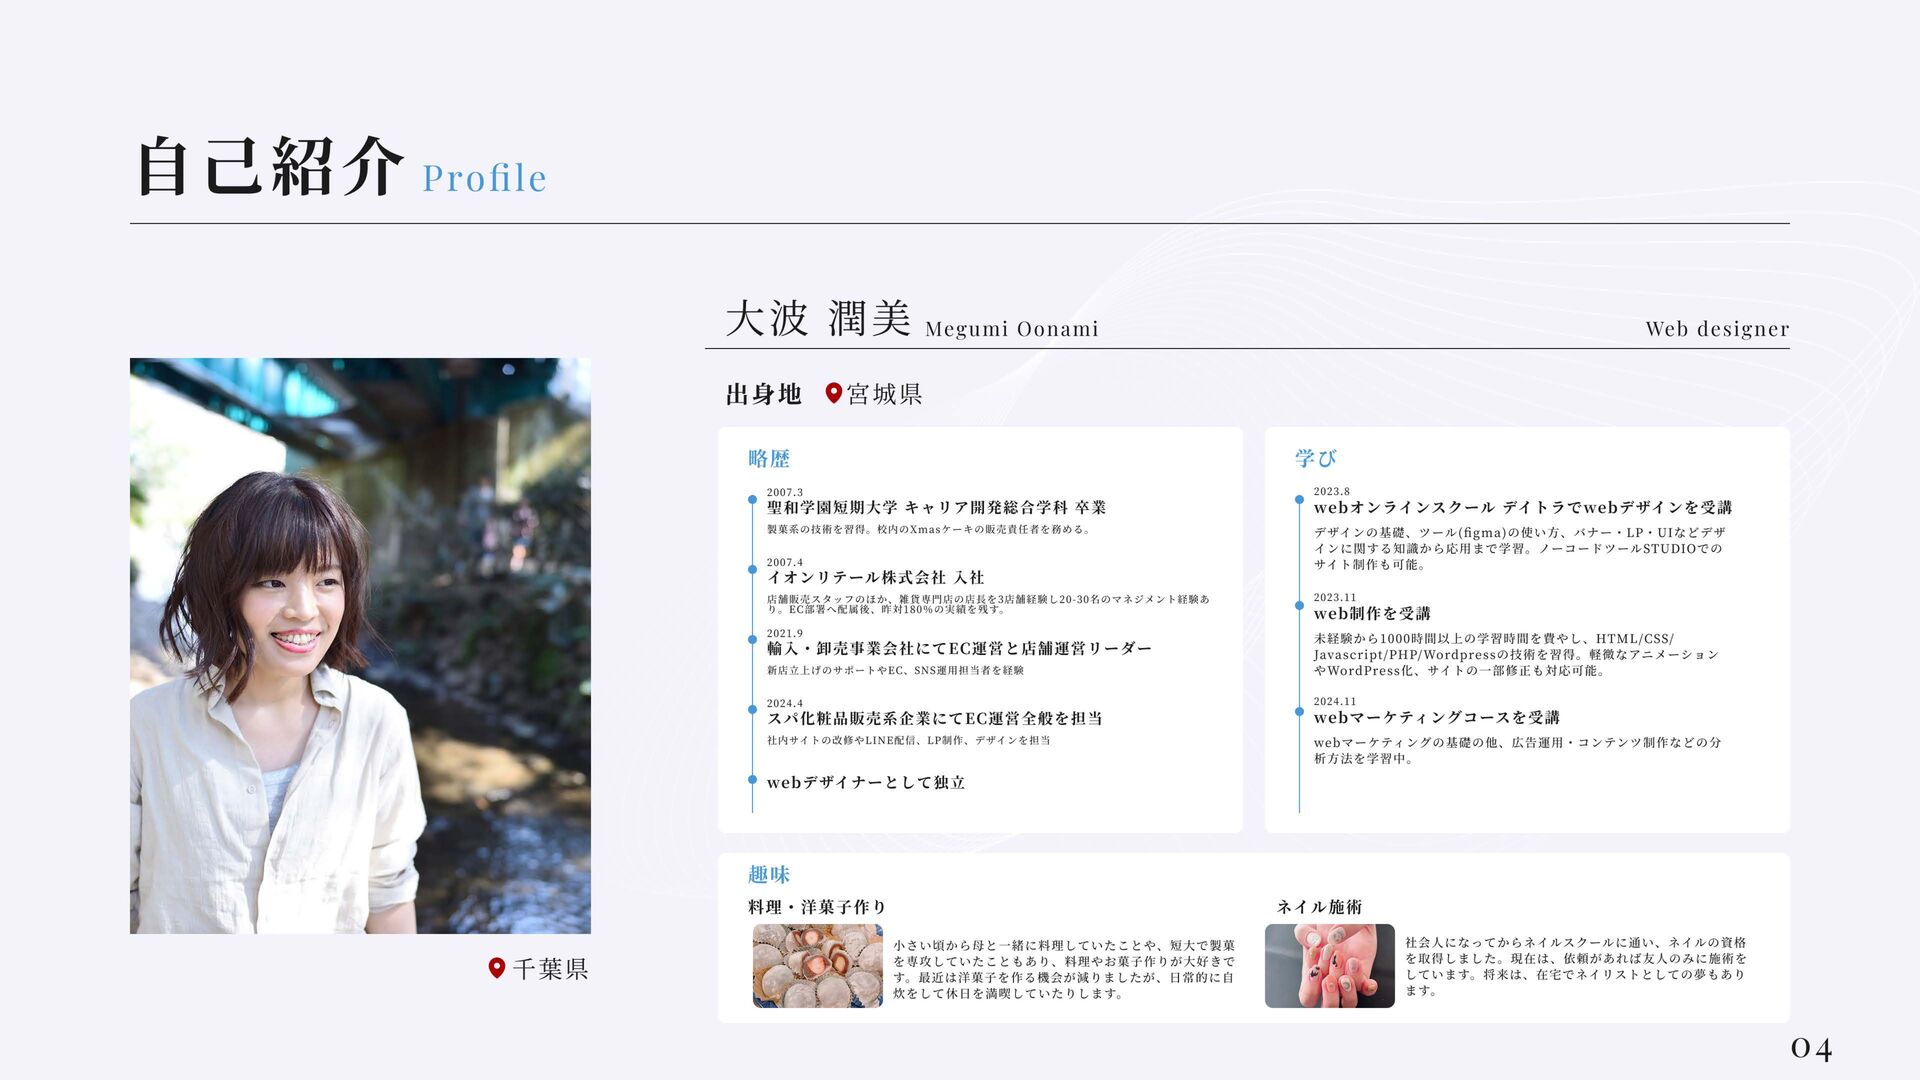Image resolution: width=1920 pixels, height=1080 pixels.
Task: Click the 2023.11 timeline dot in 学び
Action: (1299, 604)
